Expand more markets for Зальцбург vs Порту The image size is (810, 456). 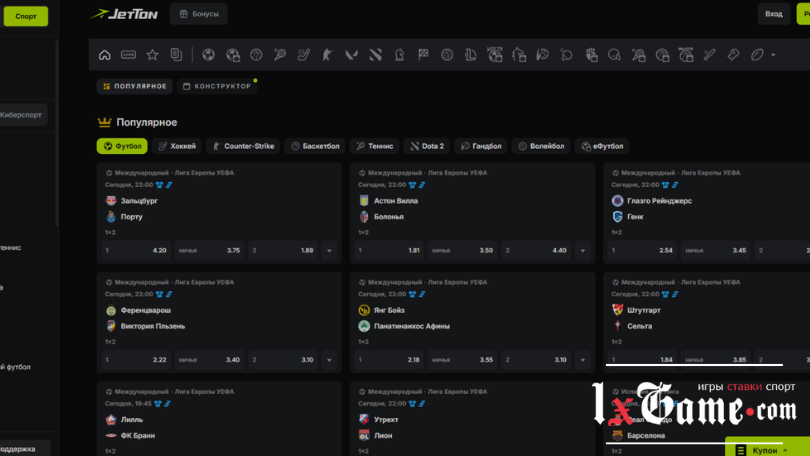point(329,250)
